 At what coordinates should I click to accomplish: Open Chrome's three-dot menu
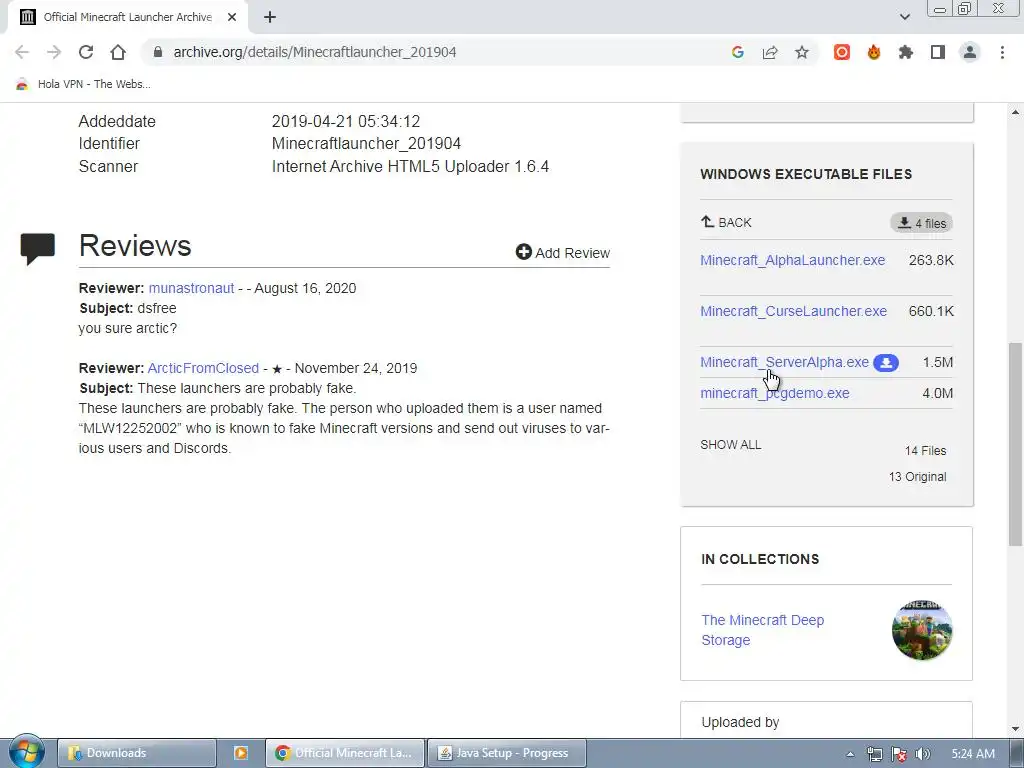(1002, 52)
